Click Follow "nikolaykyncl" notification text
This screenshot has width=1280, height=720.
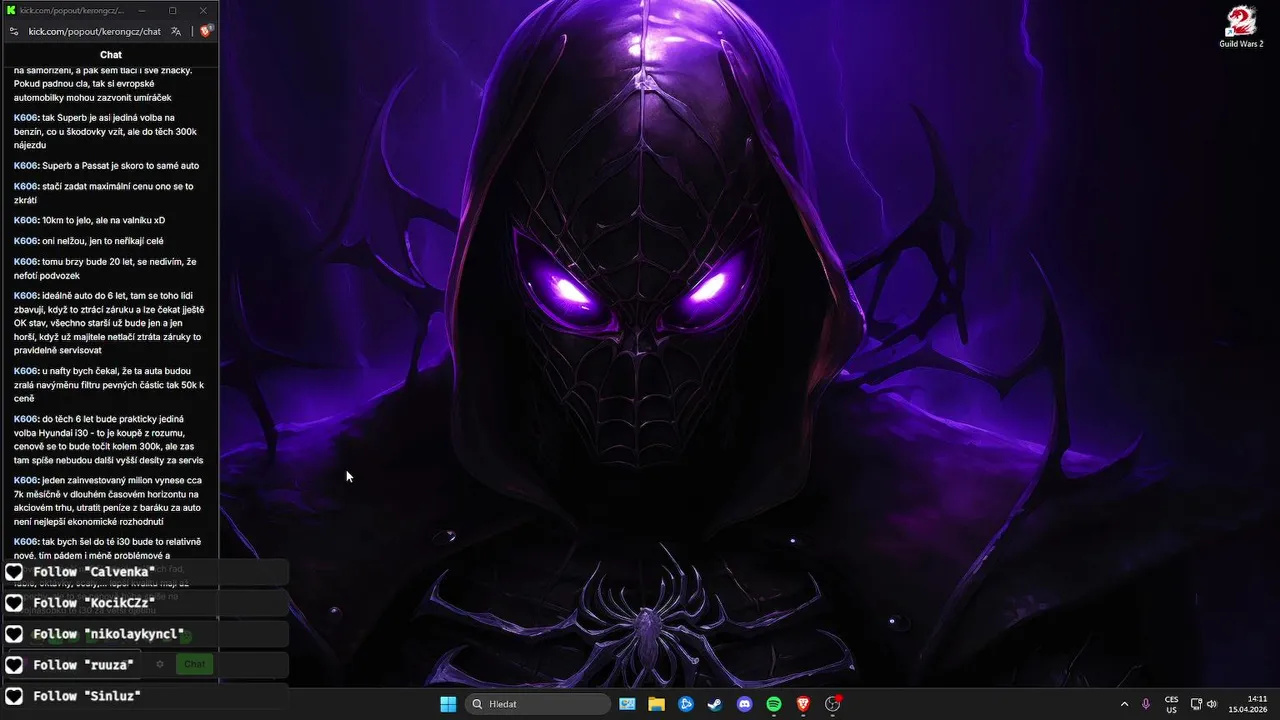pos(109,634)
